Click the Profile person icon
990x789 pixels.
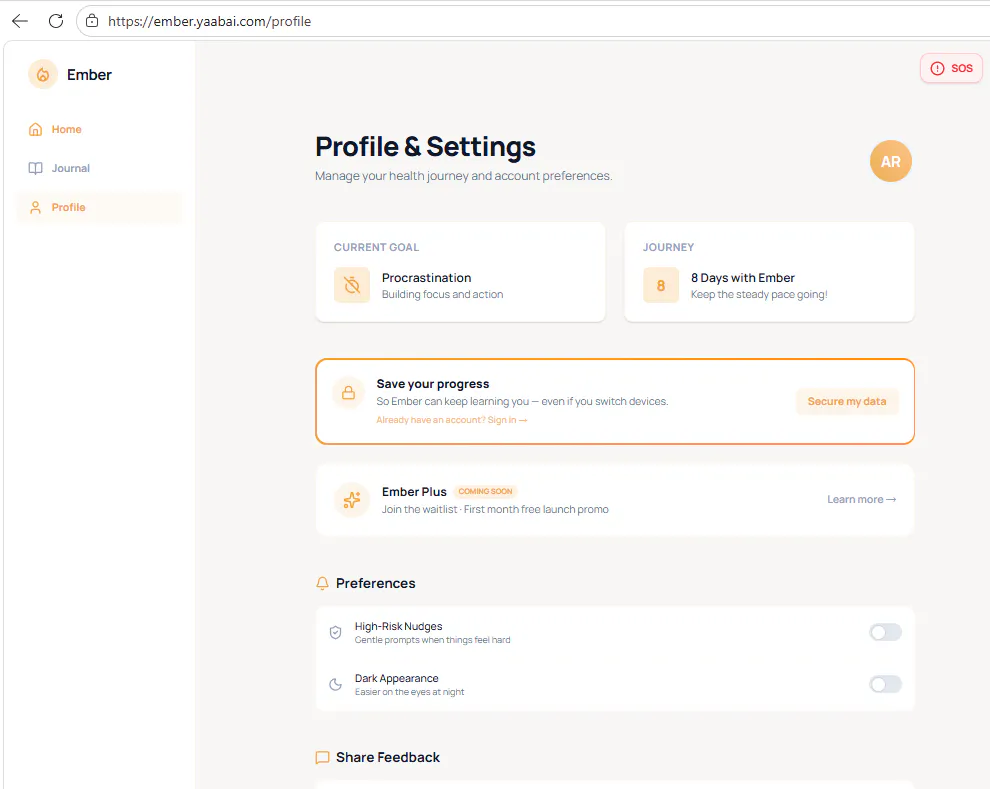pyautogui.click(x=35, y=208)
